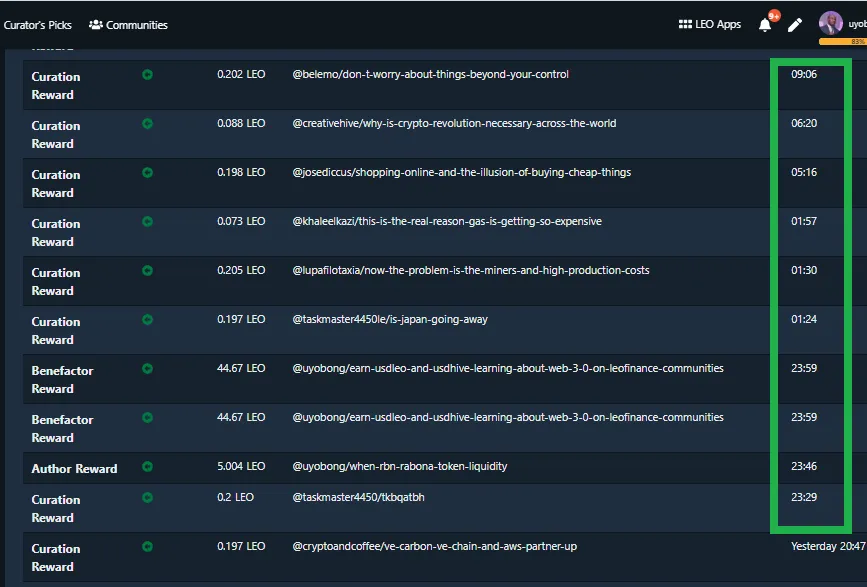Open the notifications bell
This screenshot has height=587, width=867.
765,25
